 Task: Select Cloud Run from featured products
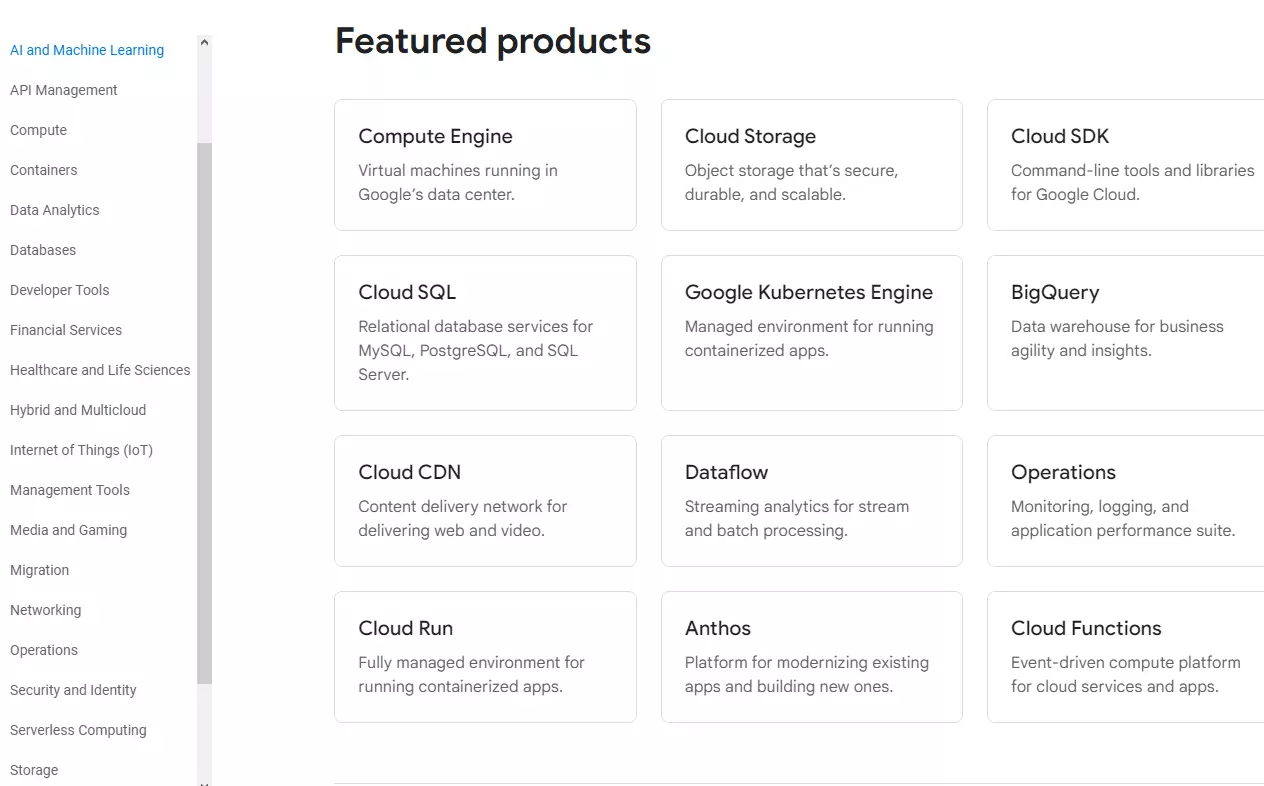click(485, 657)
